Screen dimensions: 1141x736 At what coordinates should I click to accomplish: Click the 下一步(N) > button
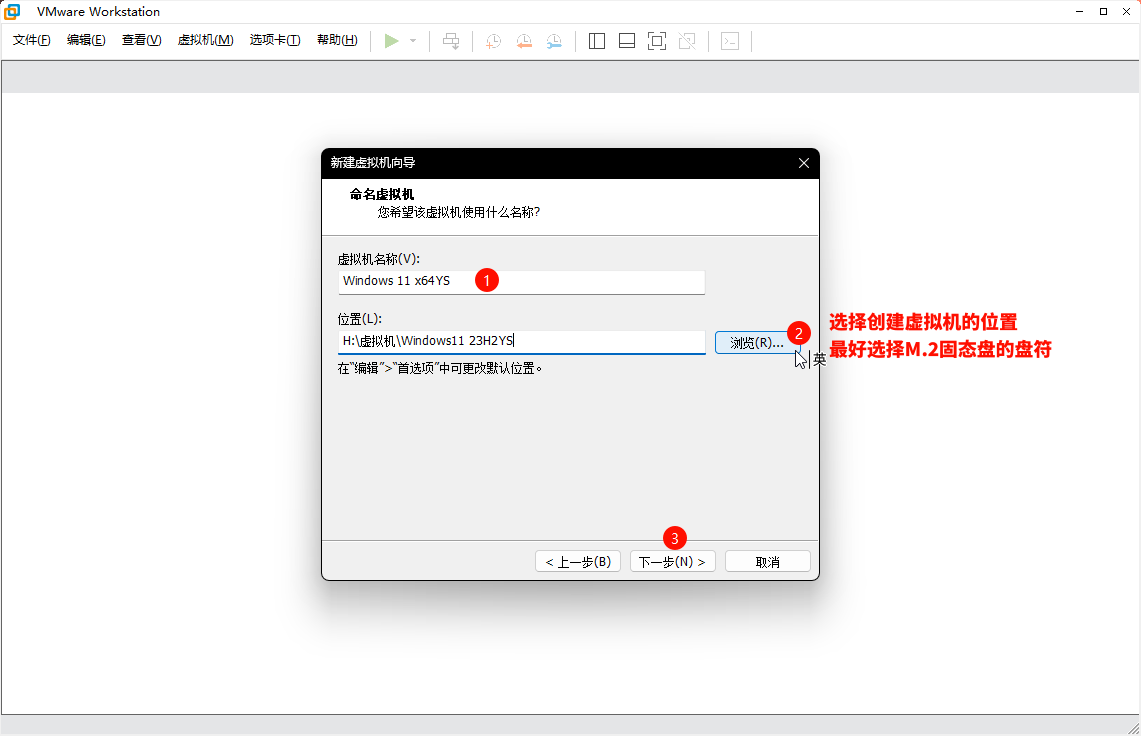pyautogui.click(x=672, y=562)
